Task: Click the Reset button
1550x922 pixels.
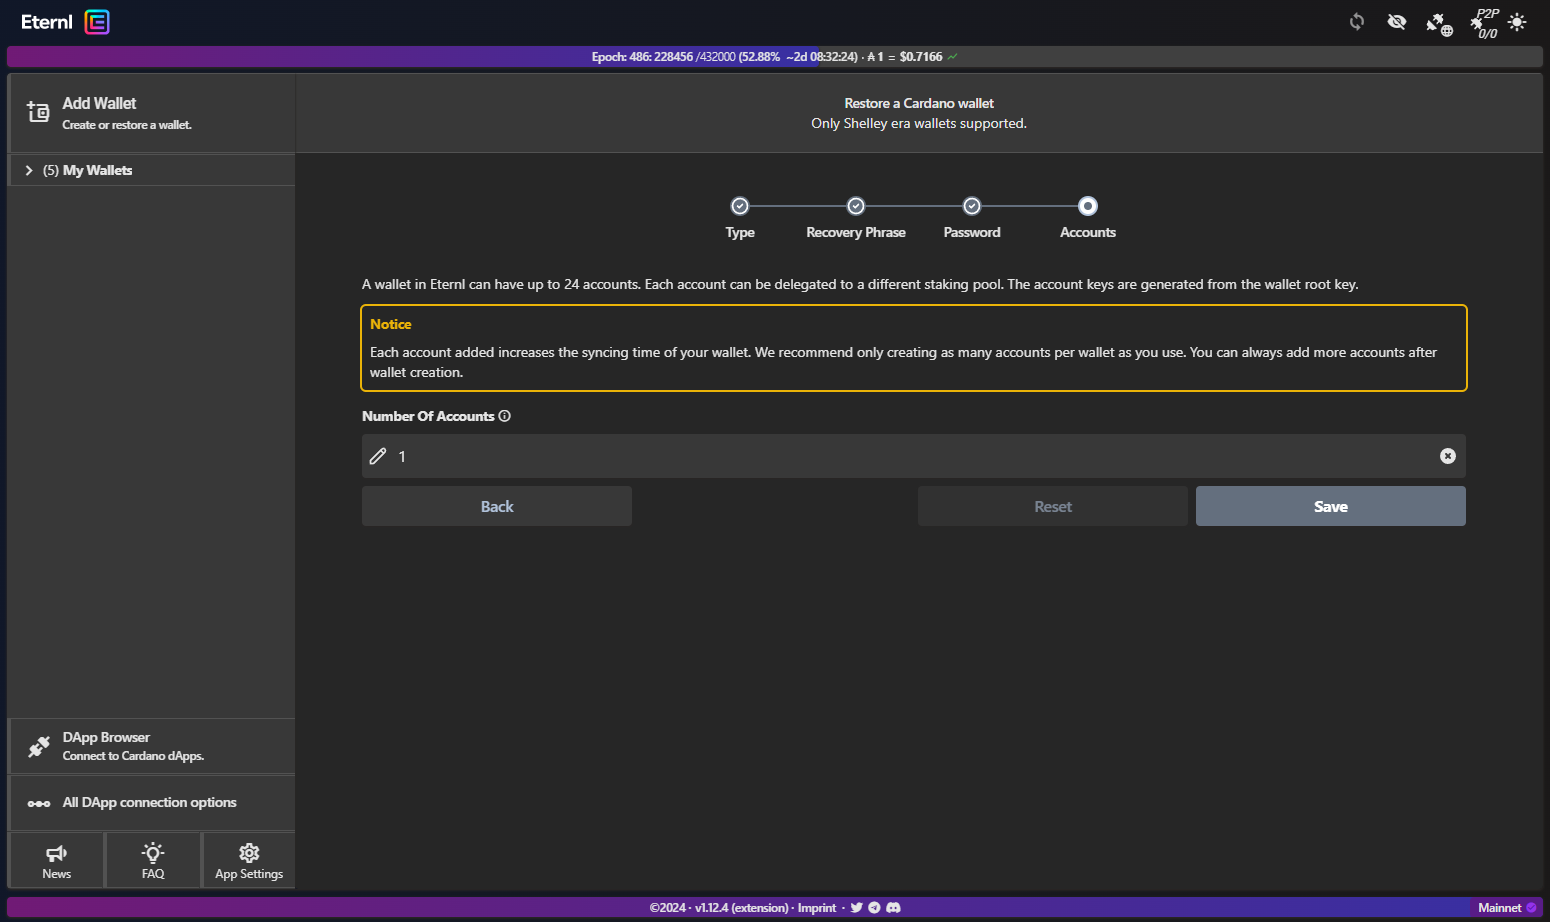Action: tap(1053, 506)
